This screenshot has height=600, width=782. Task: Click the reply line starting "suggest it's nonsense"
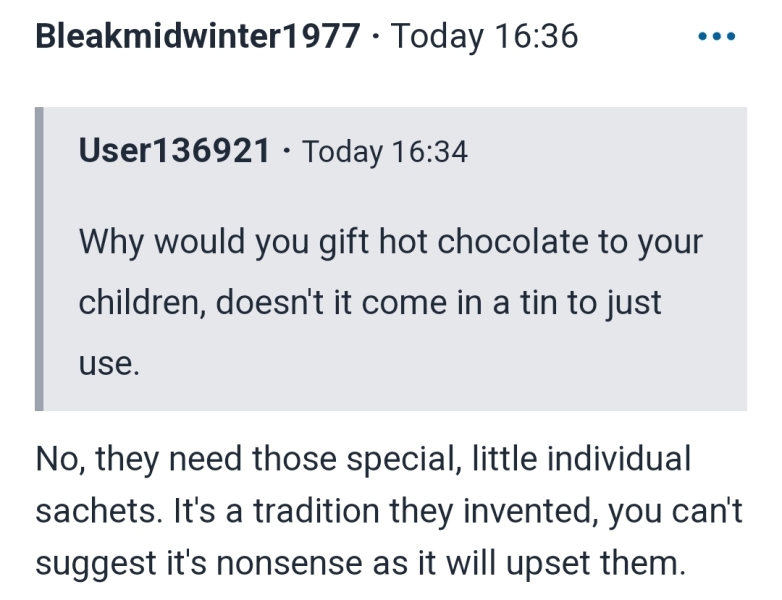click(x=360, y=563)
